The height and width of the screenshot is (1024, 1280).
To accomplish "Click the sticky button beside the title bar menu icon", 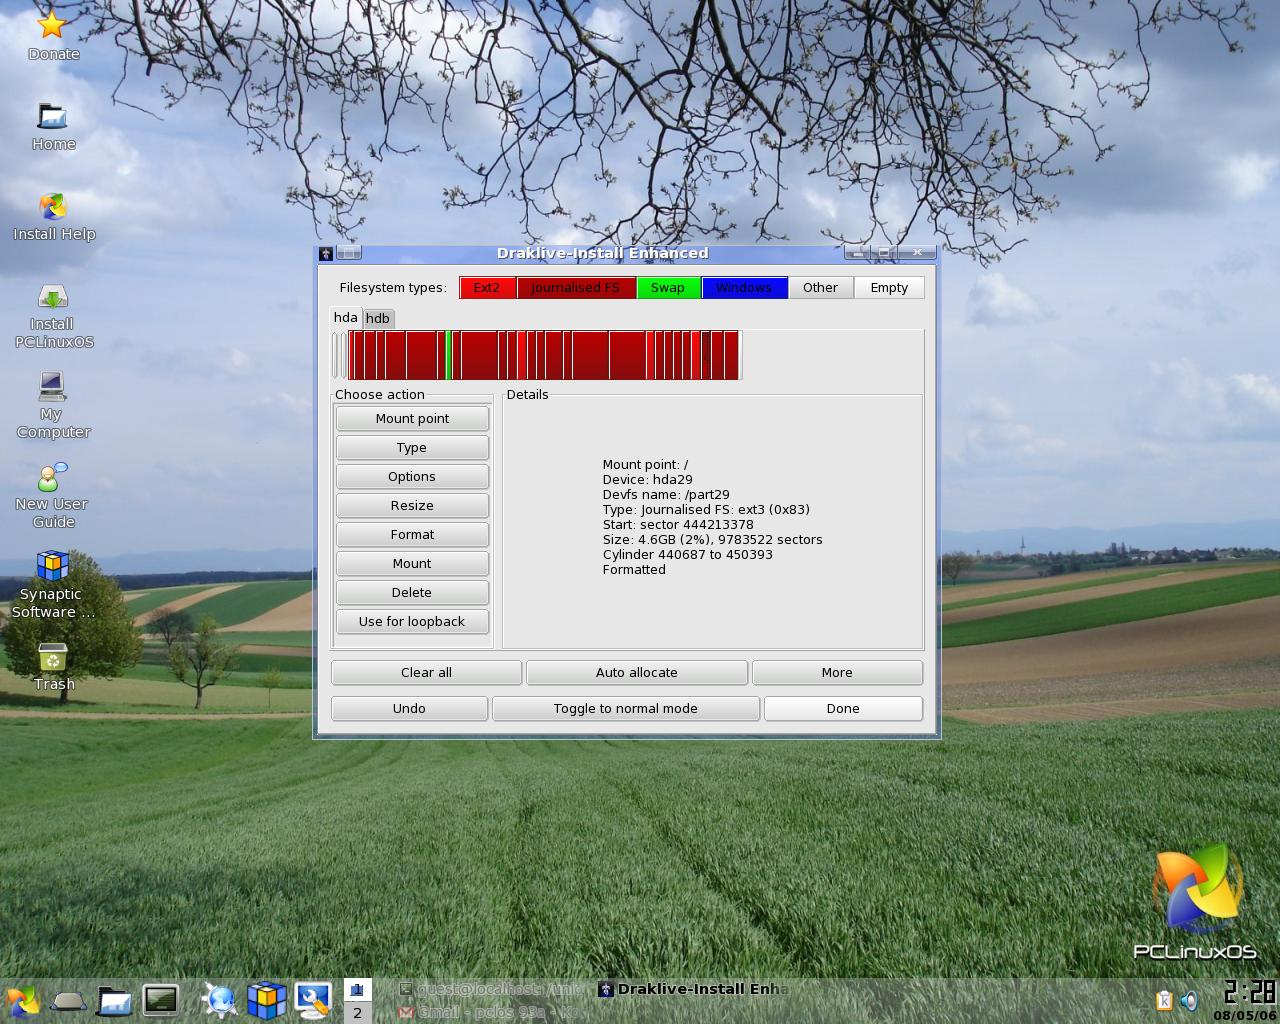I will point(349,253).
